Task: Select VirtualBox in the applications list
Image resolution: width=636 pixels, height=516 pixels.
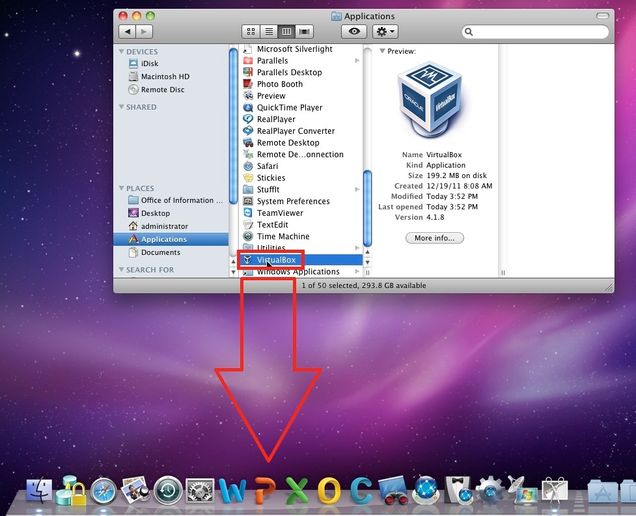Action: 300,260
